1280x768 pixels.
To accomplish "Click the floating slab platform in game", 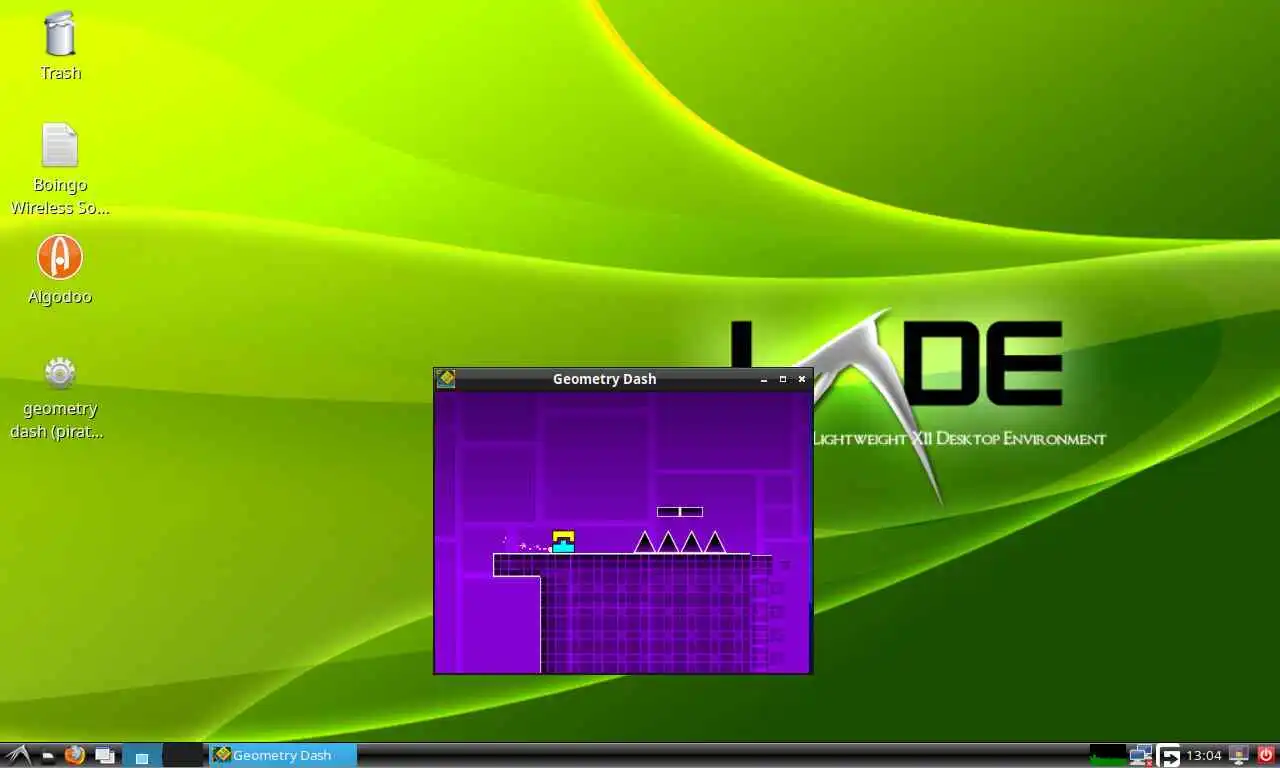I will [x=680, y=512].
